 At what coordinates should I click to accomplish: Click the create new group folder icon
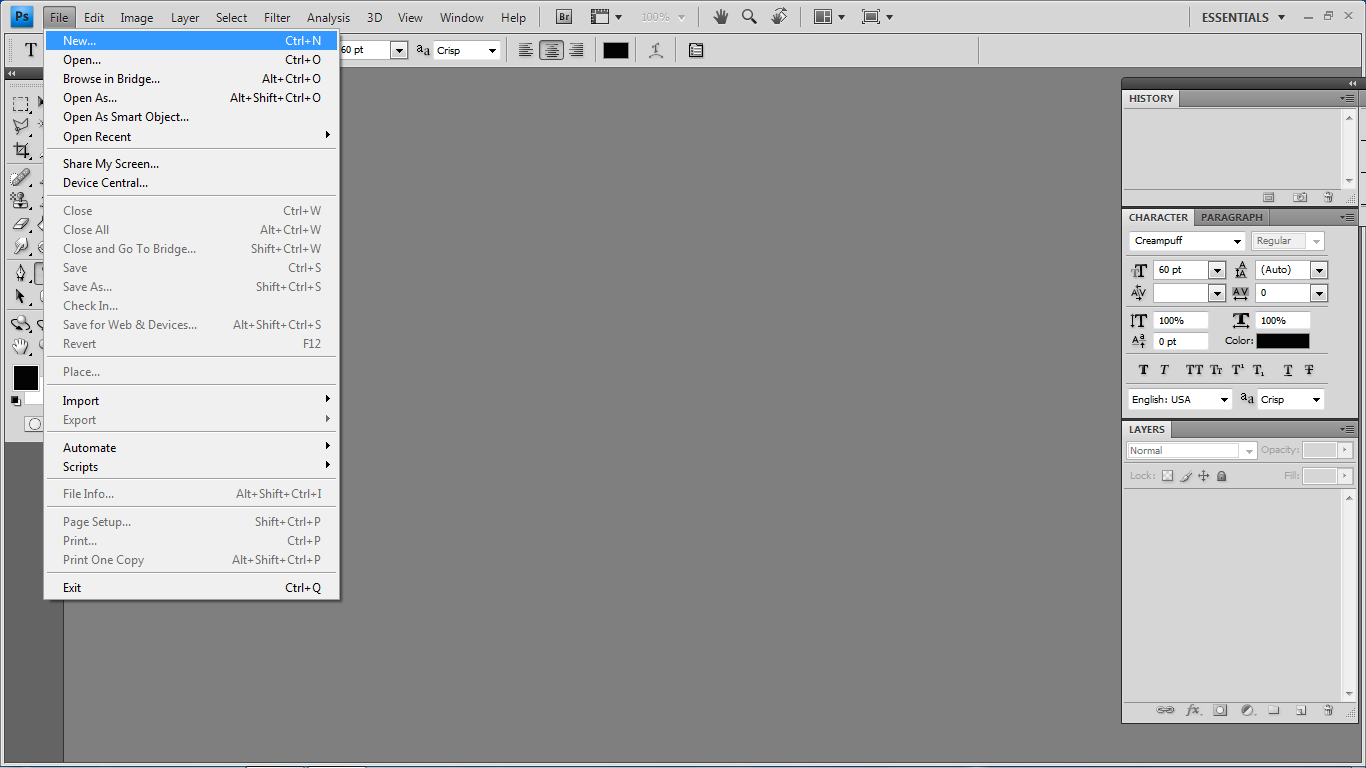[x=1274, y=710]
